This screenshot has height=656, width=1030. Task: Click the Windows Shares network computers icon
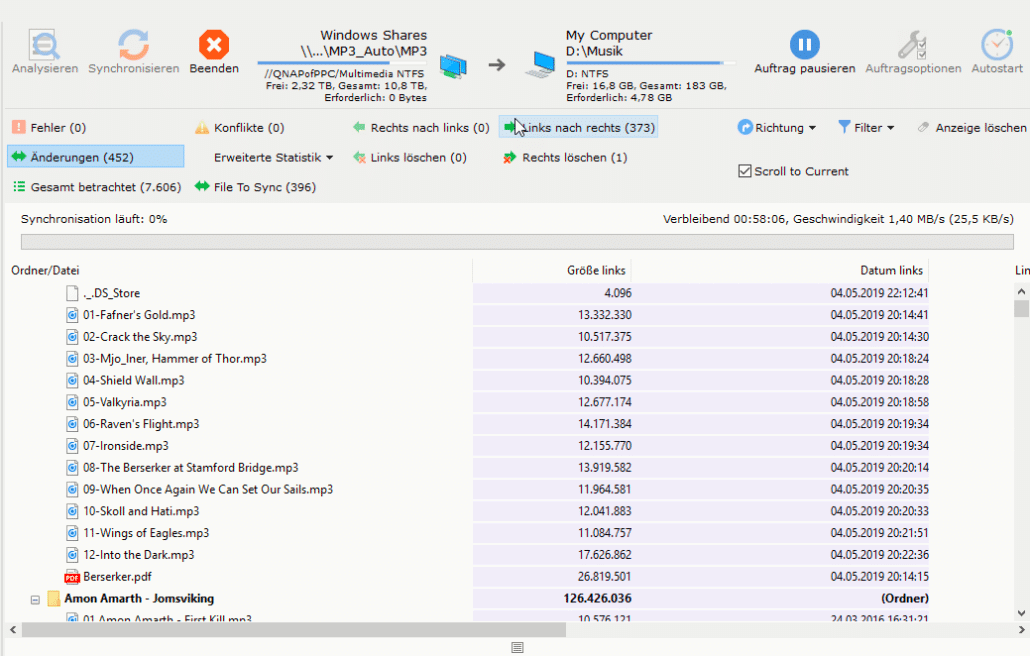pos(453,66)
